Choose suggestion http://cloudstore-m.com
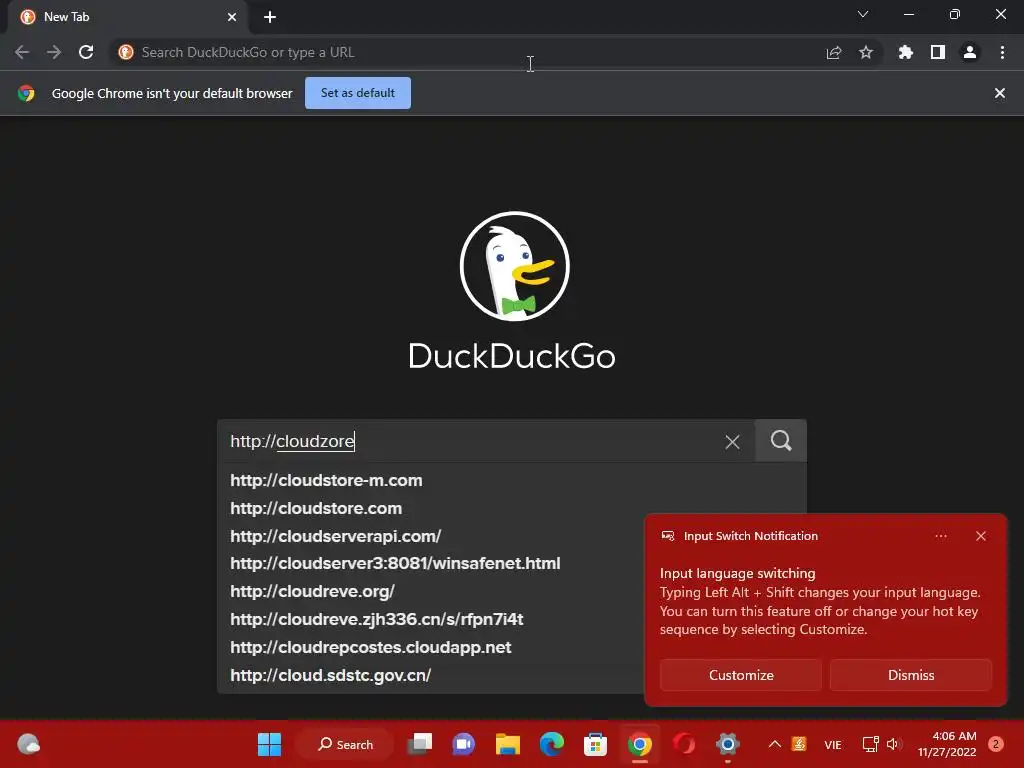The width and height of the screenshot is (1024, 768). coord(511,480)
